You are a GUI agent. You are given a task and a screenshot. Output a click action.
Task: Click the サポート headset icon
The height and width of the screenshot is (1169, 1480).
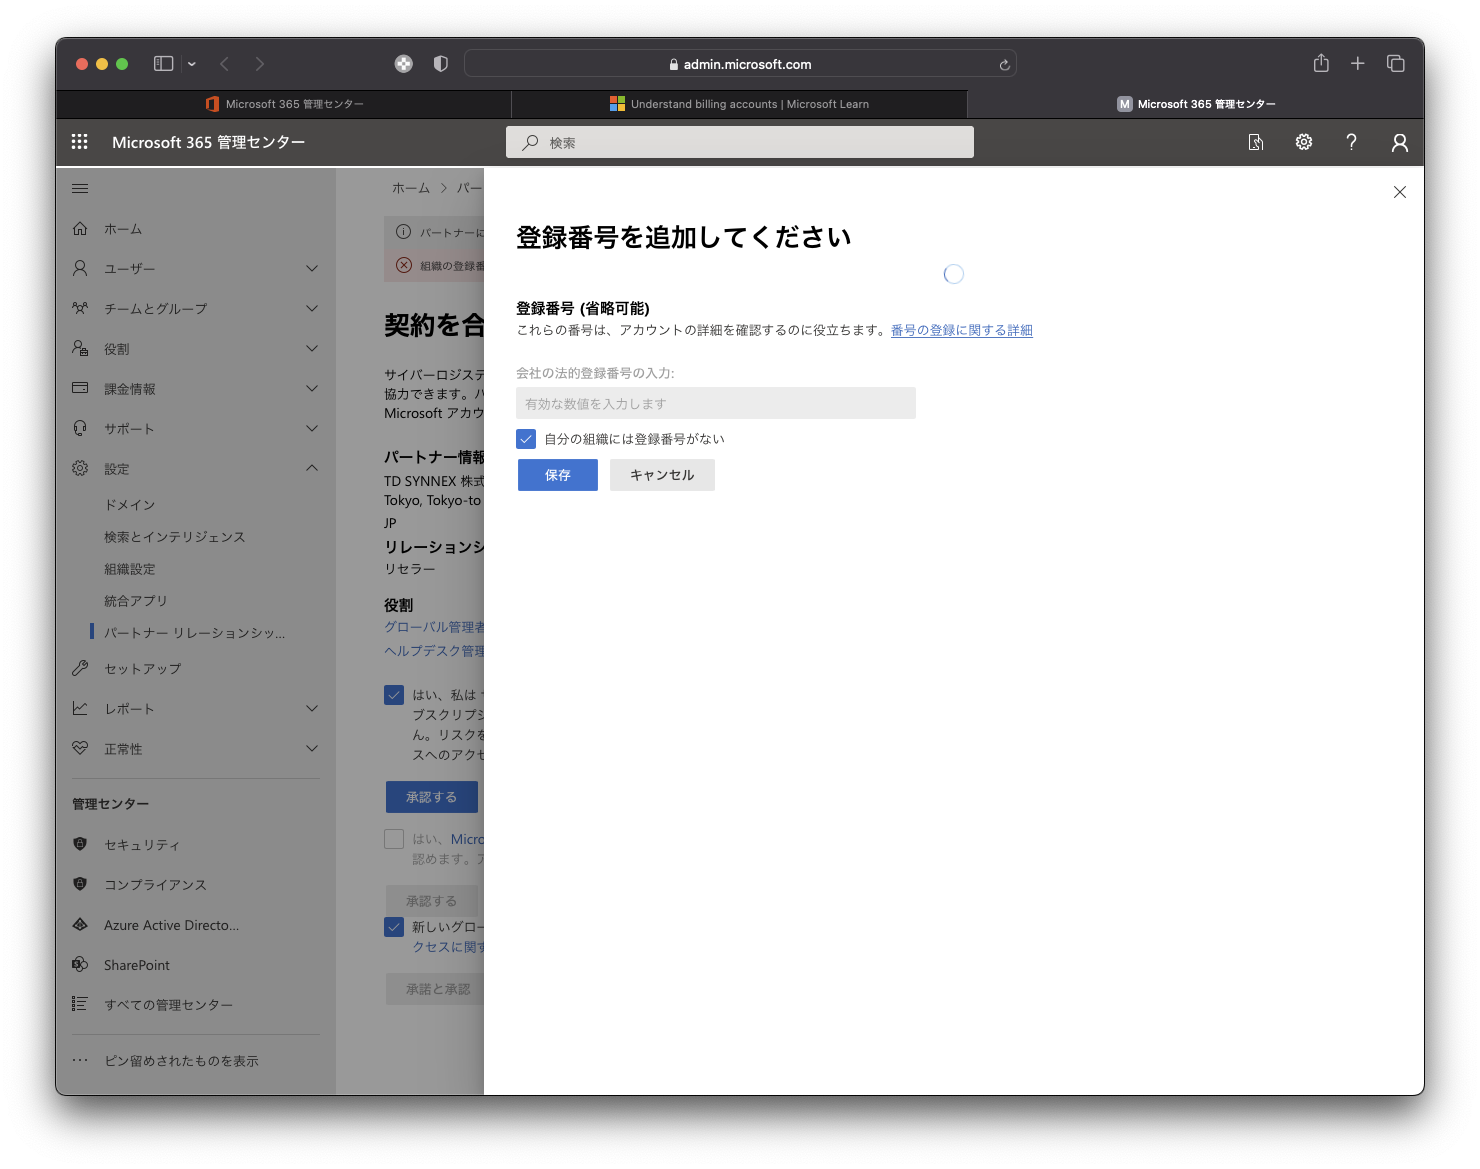point(80,428)
